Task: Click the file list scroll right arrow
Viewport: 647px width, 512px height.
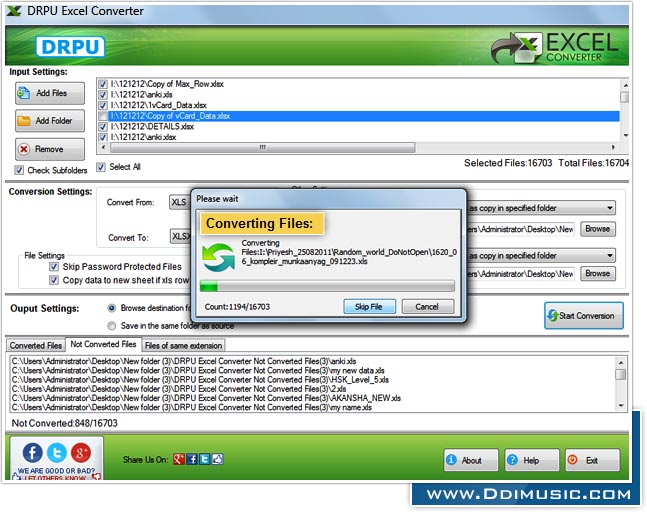Action: click(613, 147)
